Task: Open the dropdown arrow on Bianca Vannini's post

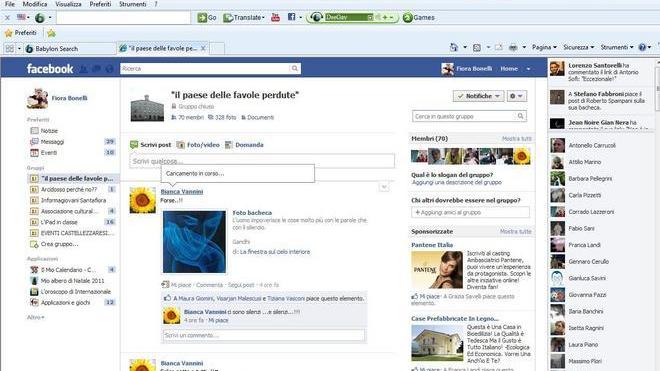Action: (383, 187)
